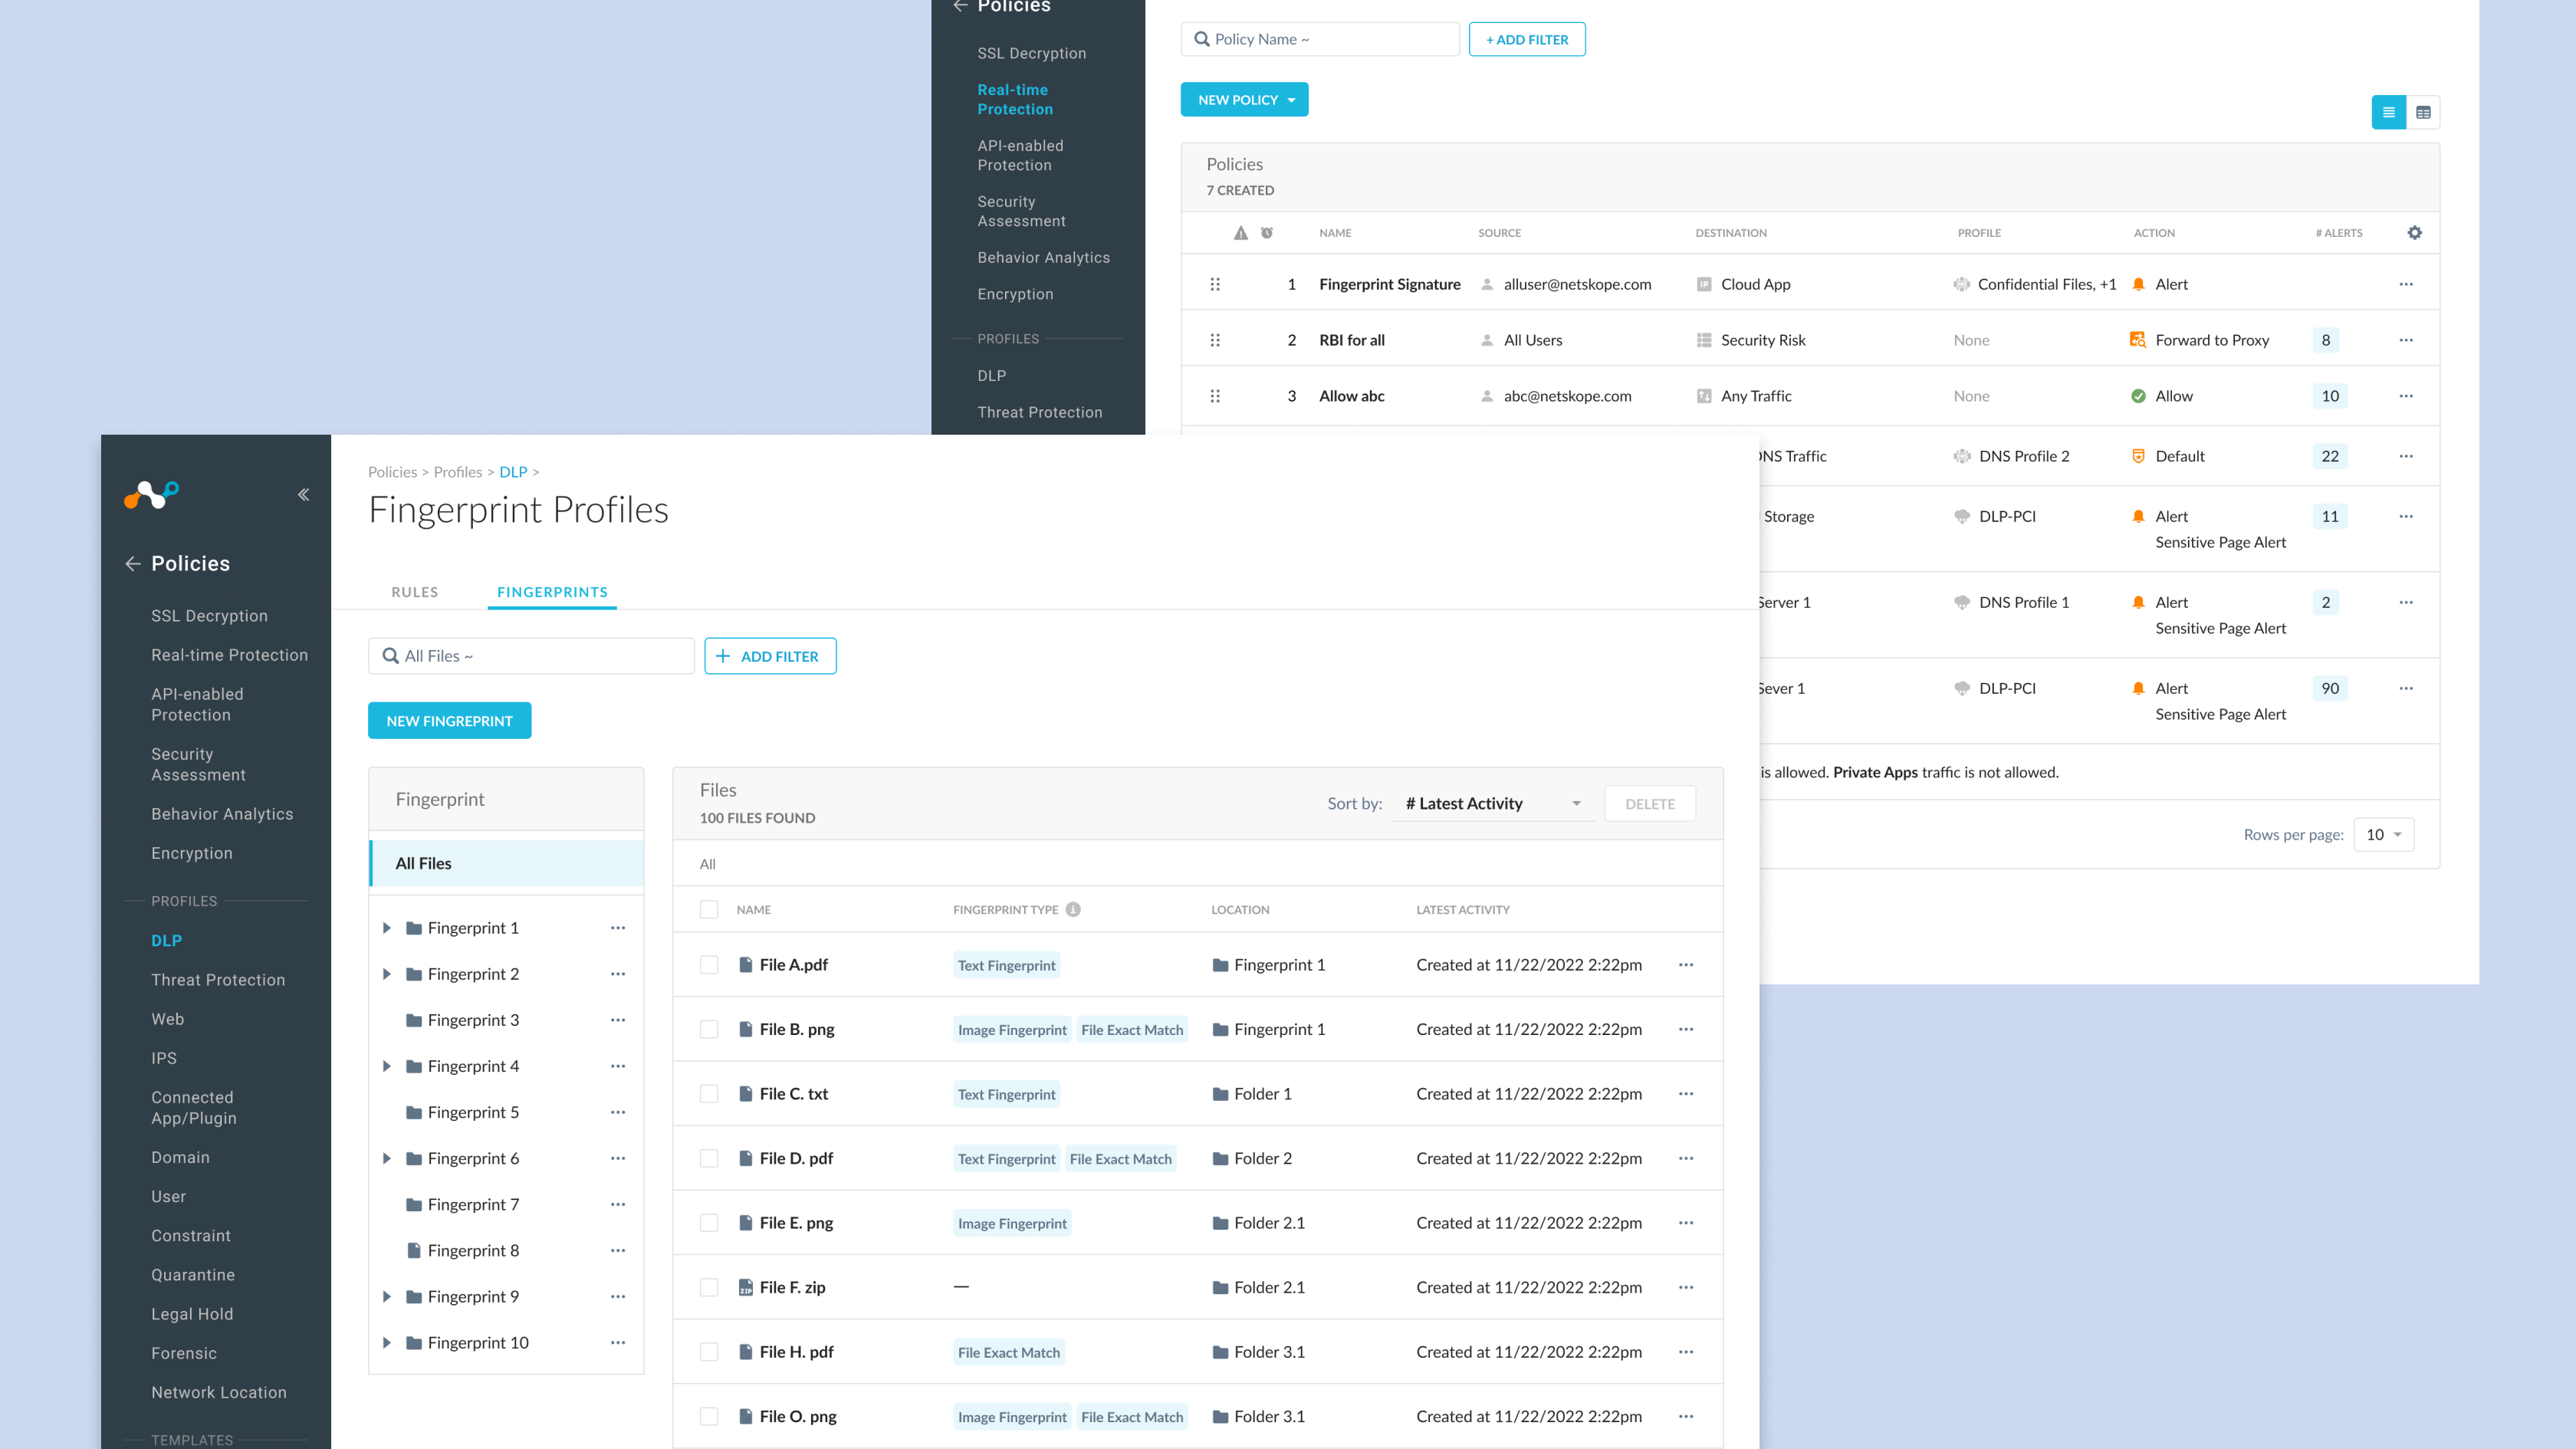Check the select-all checkbox in Files header
The image size is (2576, 1449).
coord(709,909)
